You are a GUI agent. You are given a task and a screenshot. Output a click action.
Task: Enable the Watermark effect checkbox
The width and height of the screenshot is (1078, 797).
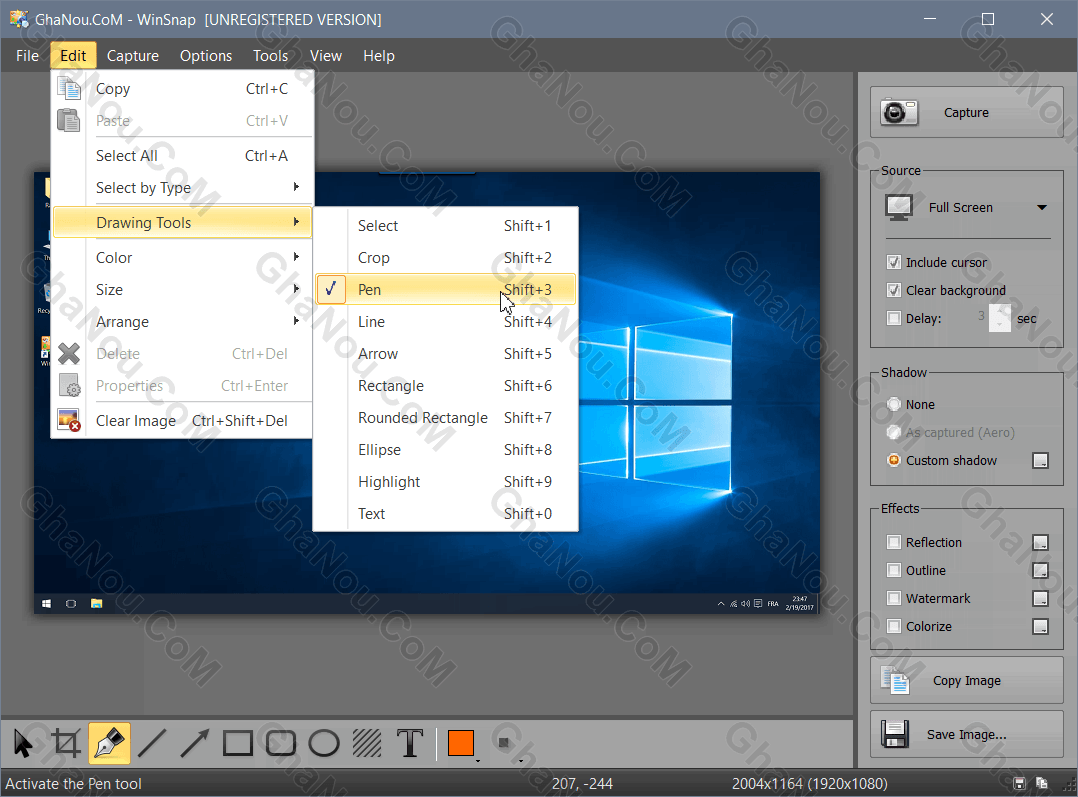(894, 598)
